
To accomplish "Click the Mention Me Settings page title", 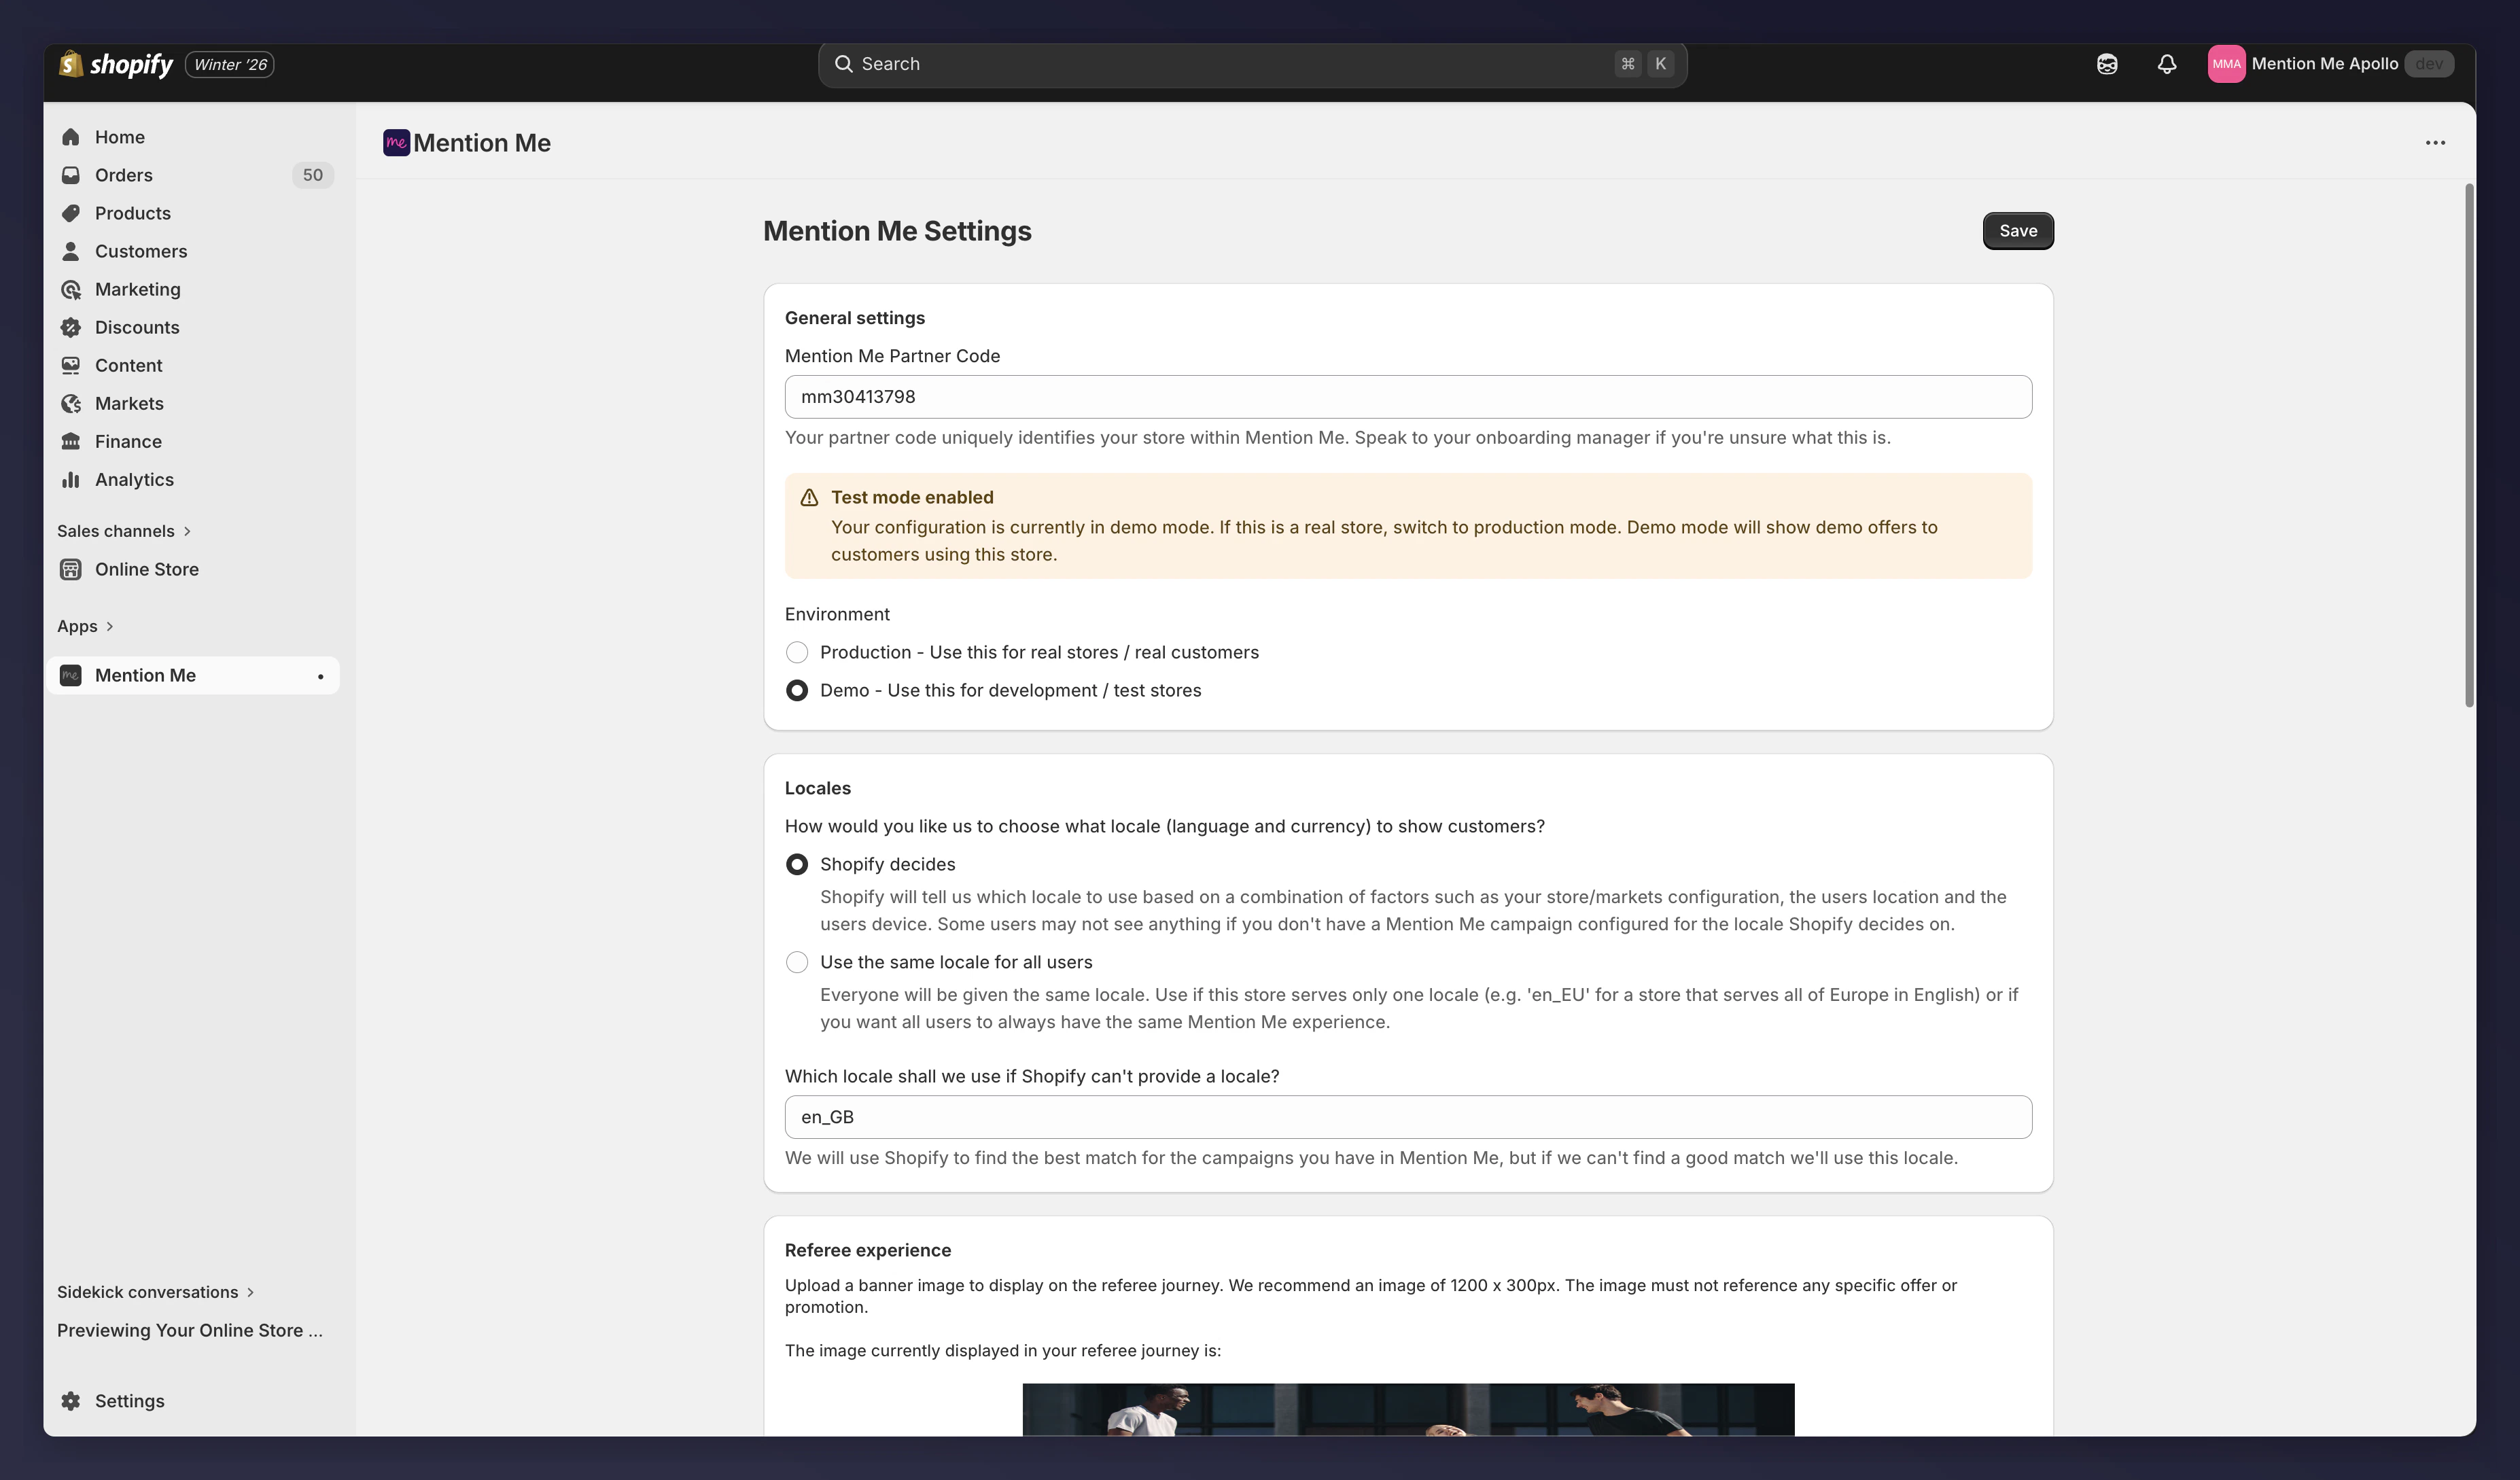I will tap(897, 231).
